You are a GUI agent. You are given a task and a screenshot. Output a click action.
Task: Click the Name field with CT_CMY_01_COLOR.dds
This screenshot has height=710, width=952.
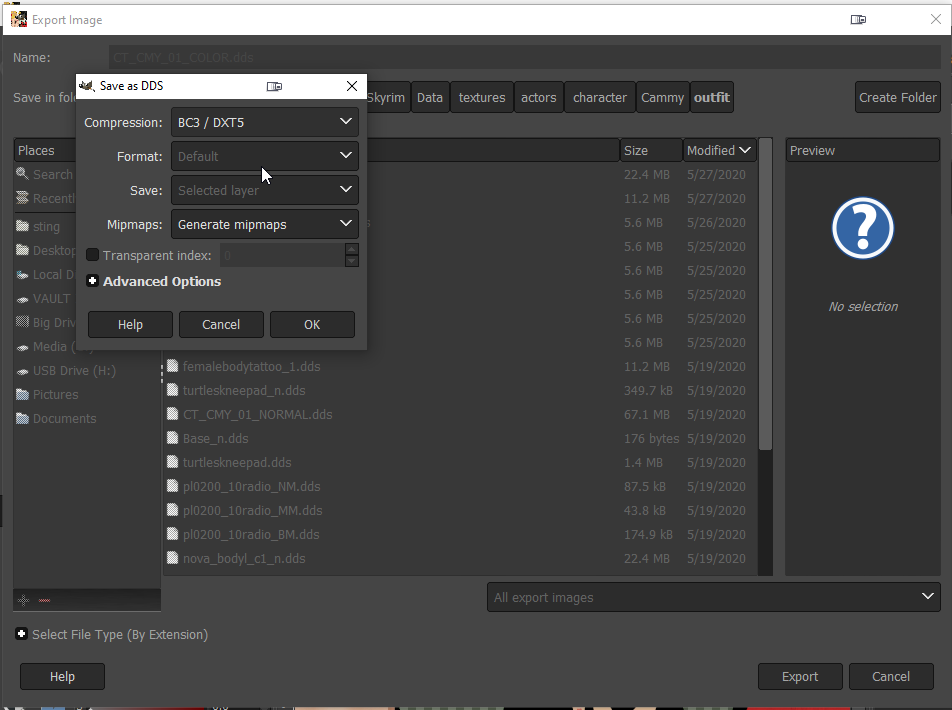[x=525, y=58]
